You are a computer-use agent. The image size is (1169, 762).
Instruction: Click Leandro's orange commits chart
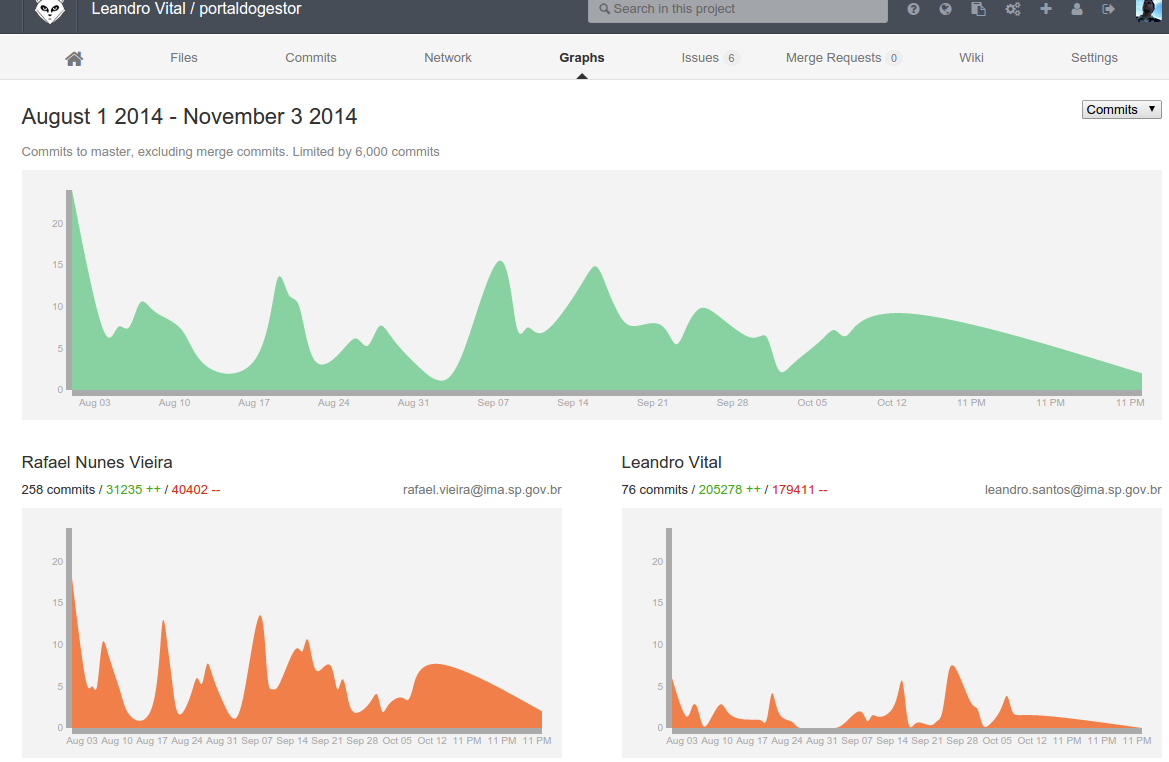pos(892,632)
